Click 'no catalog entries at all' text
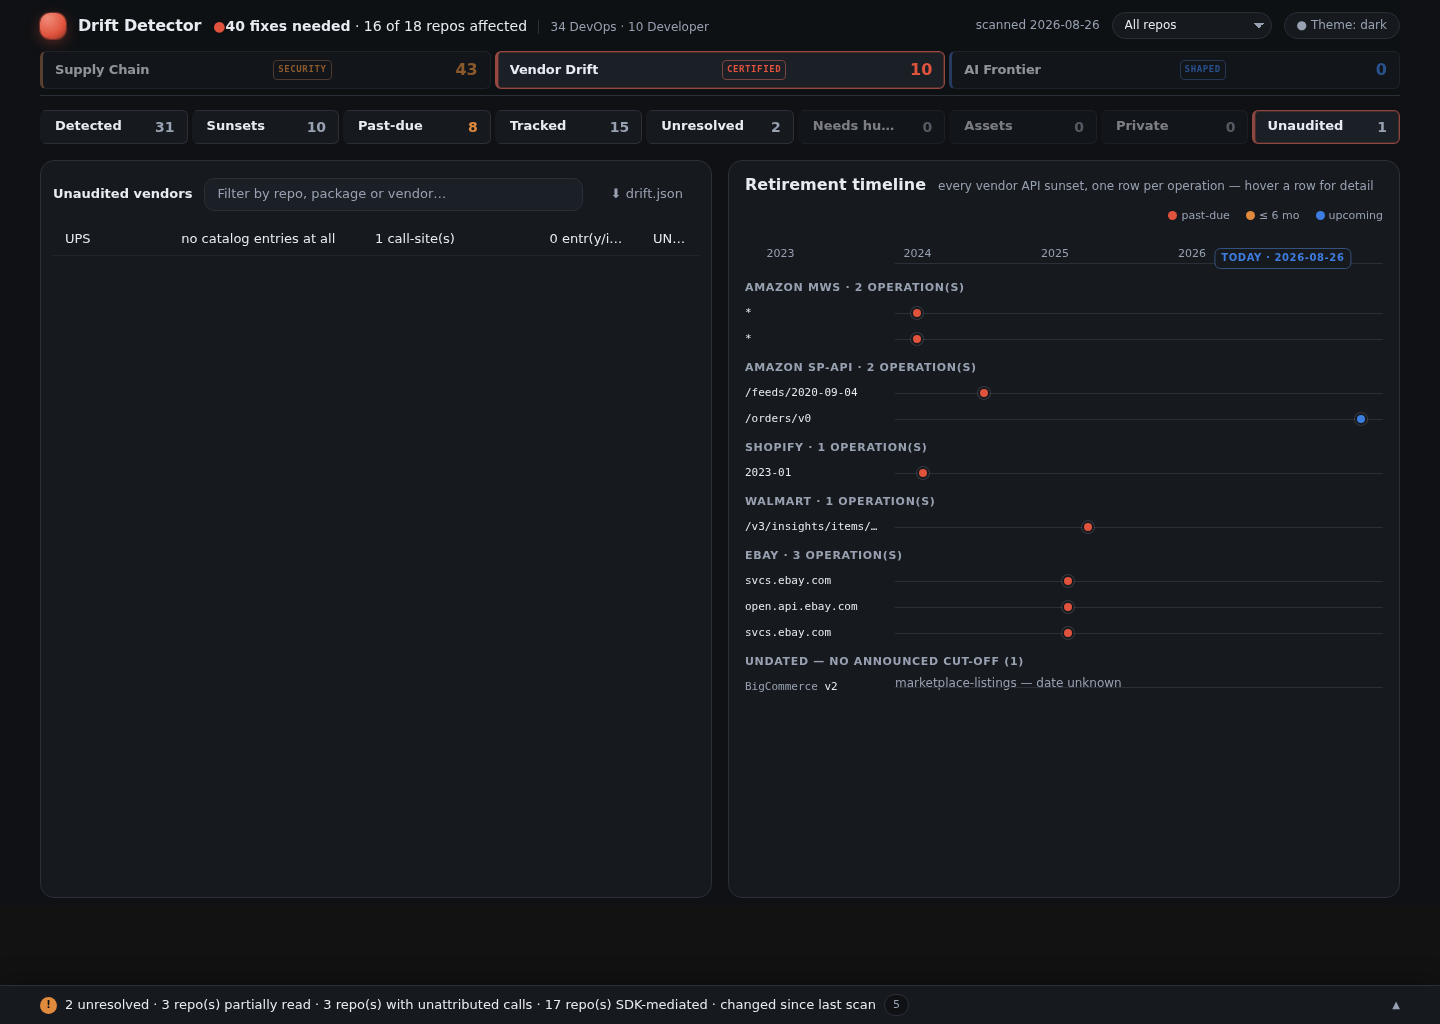 pyautogui.click(x=258, y=239)
